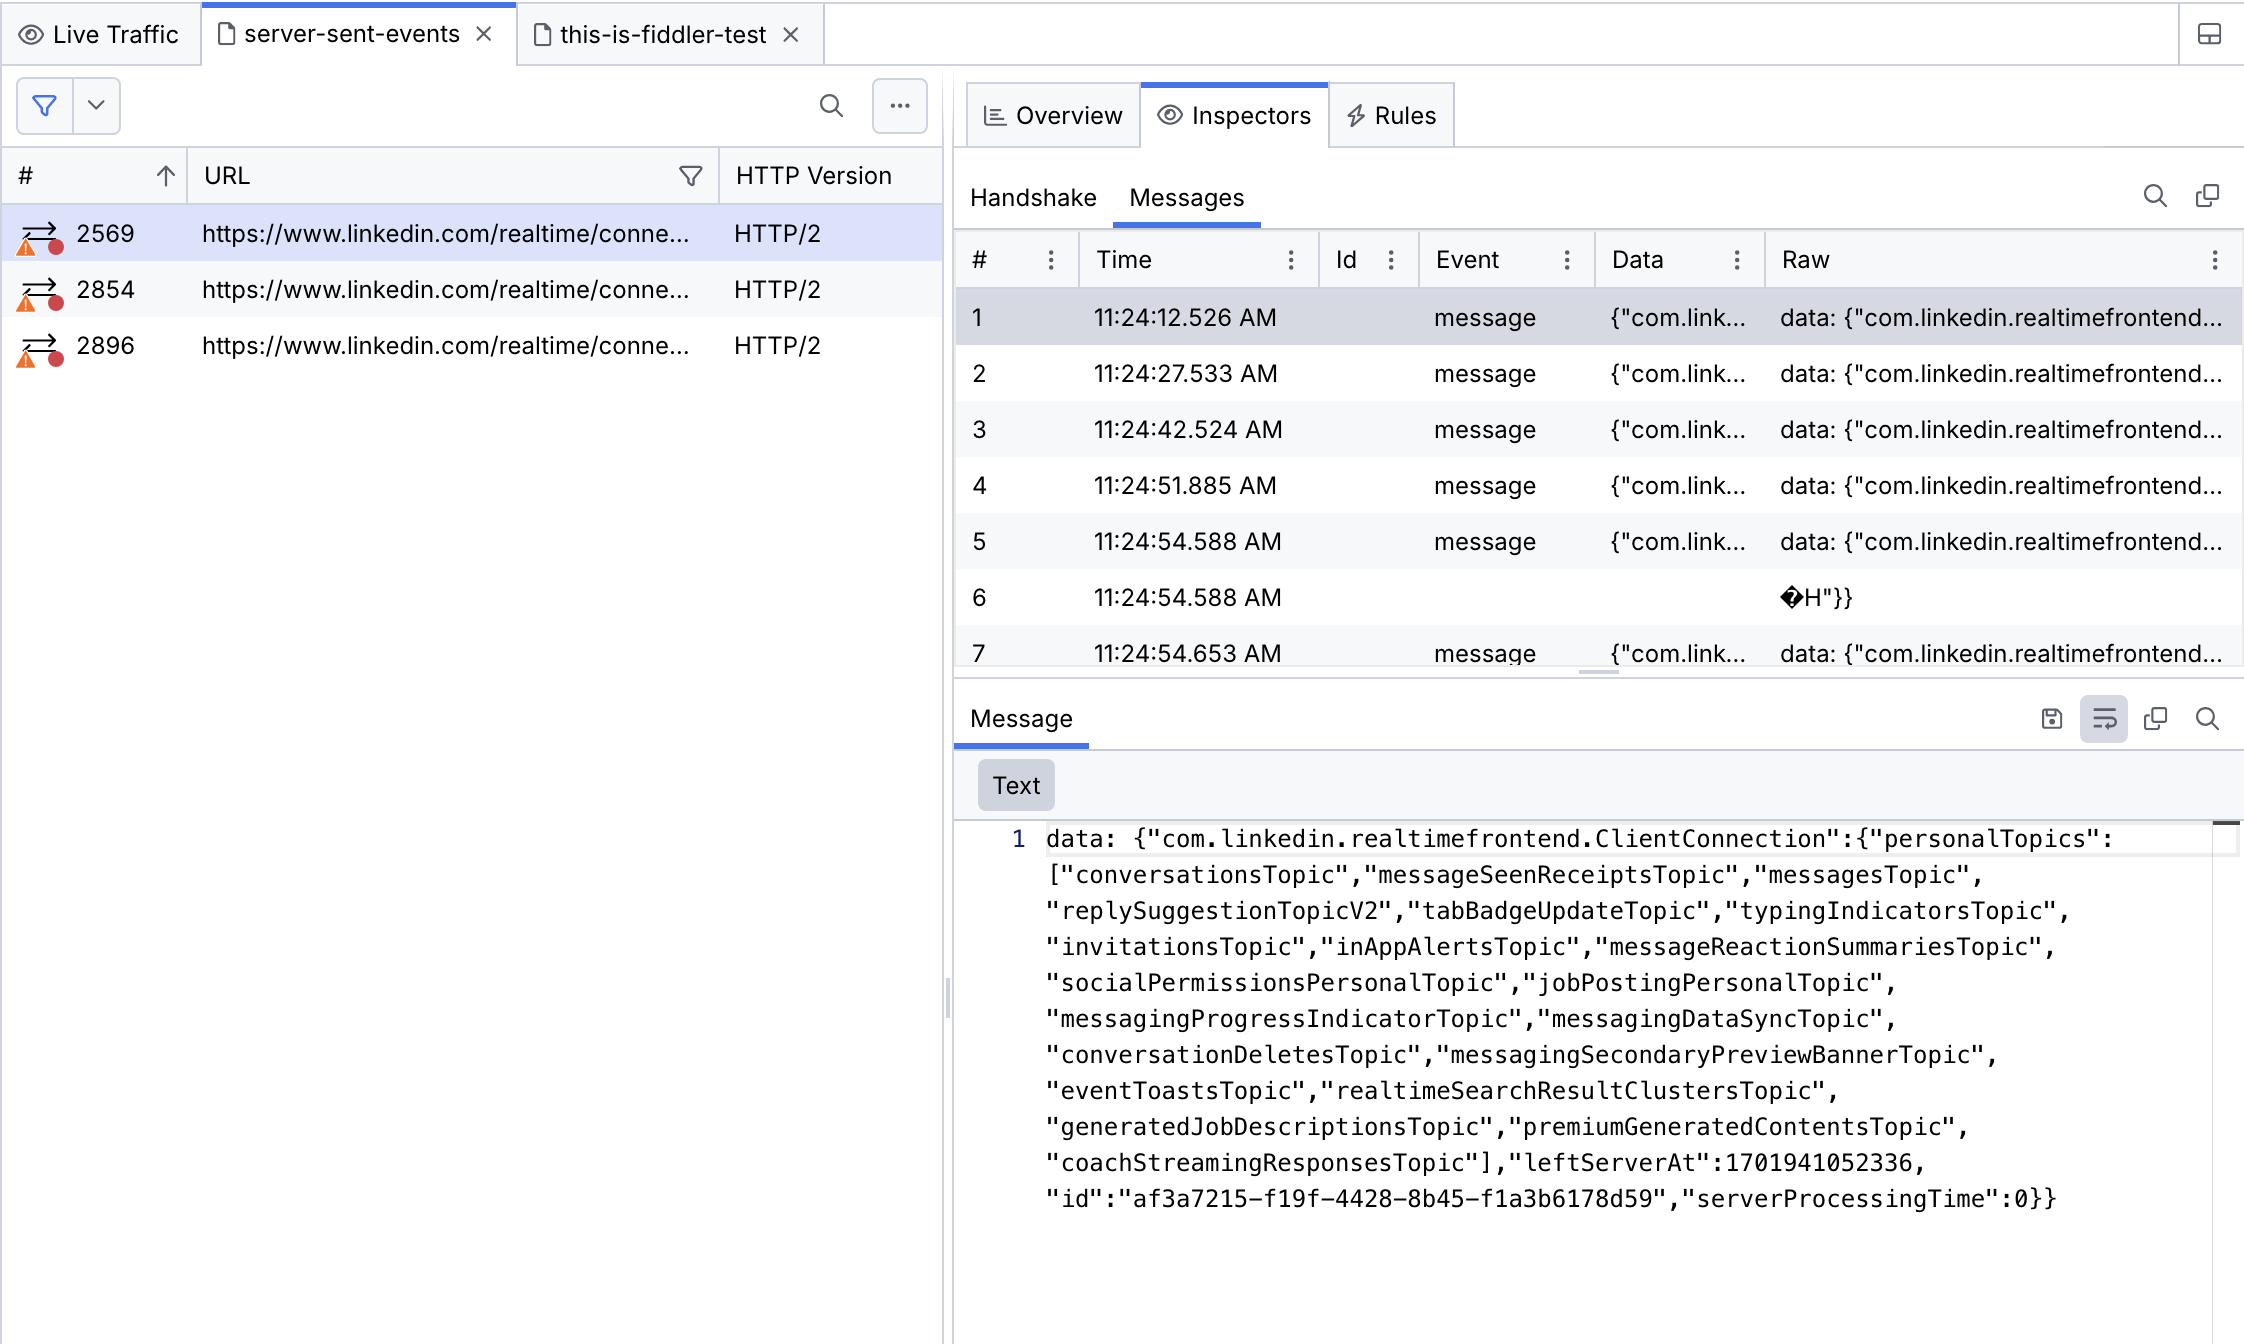Sort sessions by the # column arrow
Image resolution: width=2244 pixels, height=1344 pixels.
(166, 176)
